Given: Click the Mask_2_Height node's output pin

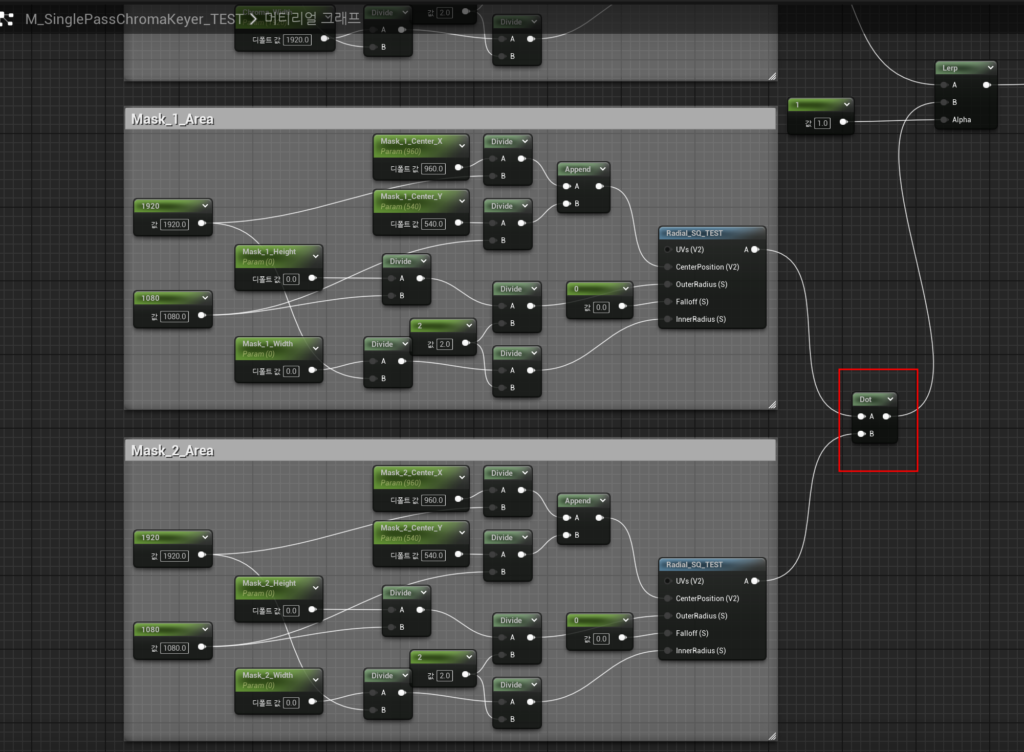Looking at the screenshot, I should (312, 610).
